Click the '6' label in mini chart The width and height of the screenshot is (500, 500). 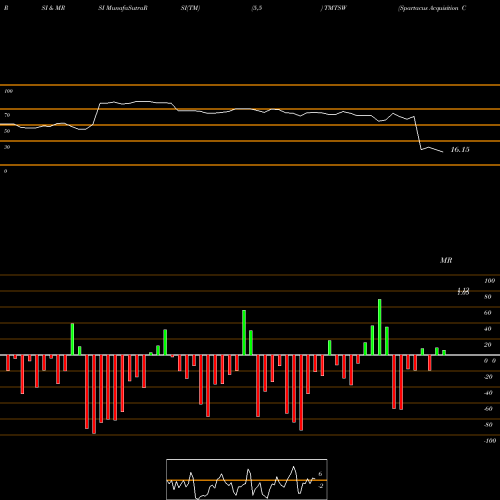[320, 474]
